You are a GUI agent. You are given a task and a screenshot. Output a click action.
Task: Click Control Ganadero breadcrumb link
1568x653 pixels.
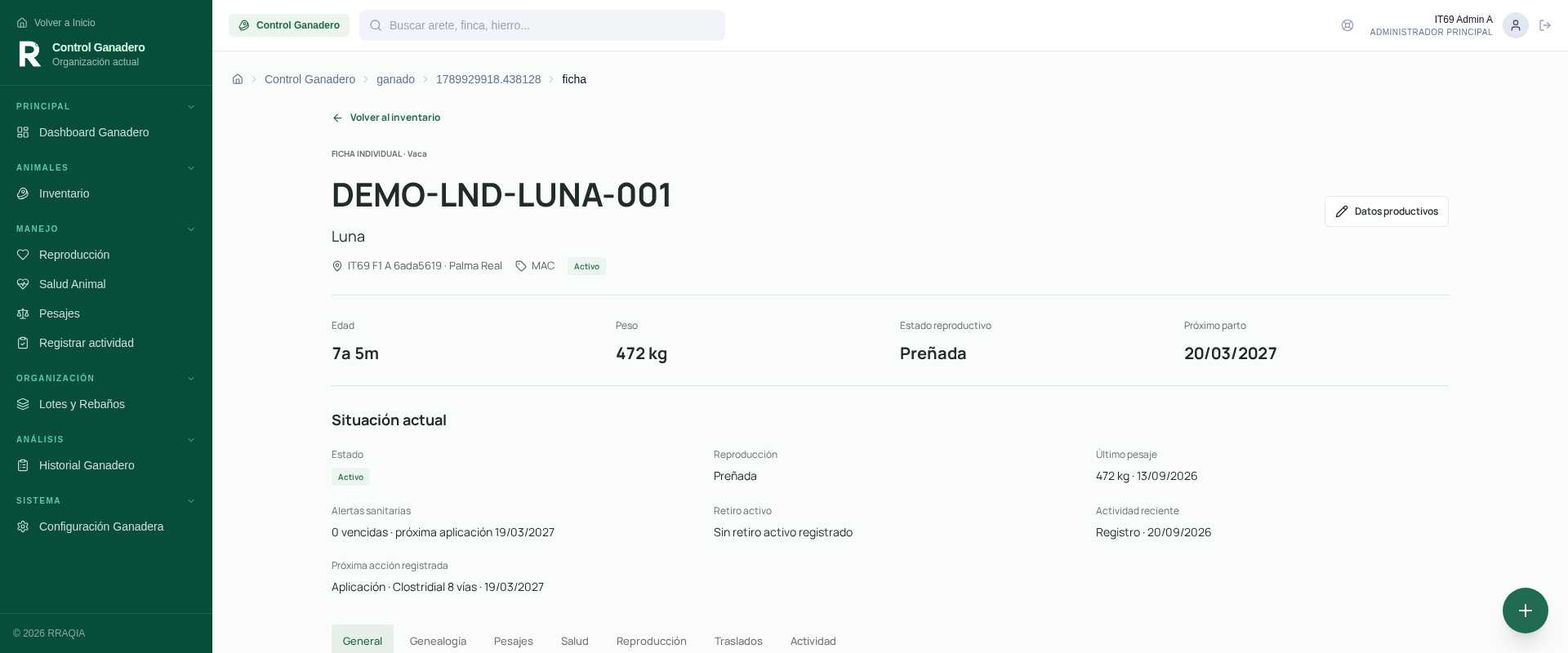(309, 80)
